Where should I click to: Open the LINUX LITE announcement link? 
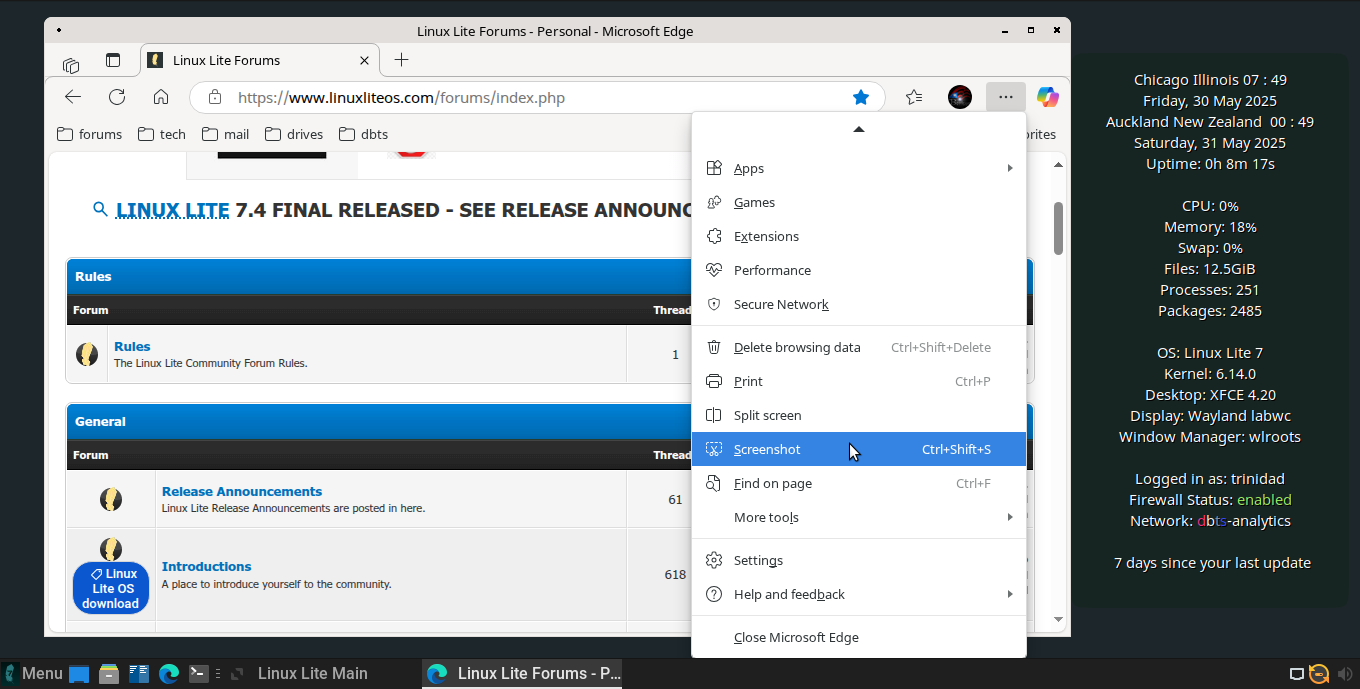coord(173,210)
